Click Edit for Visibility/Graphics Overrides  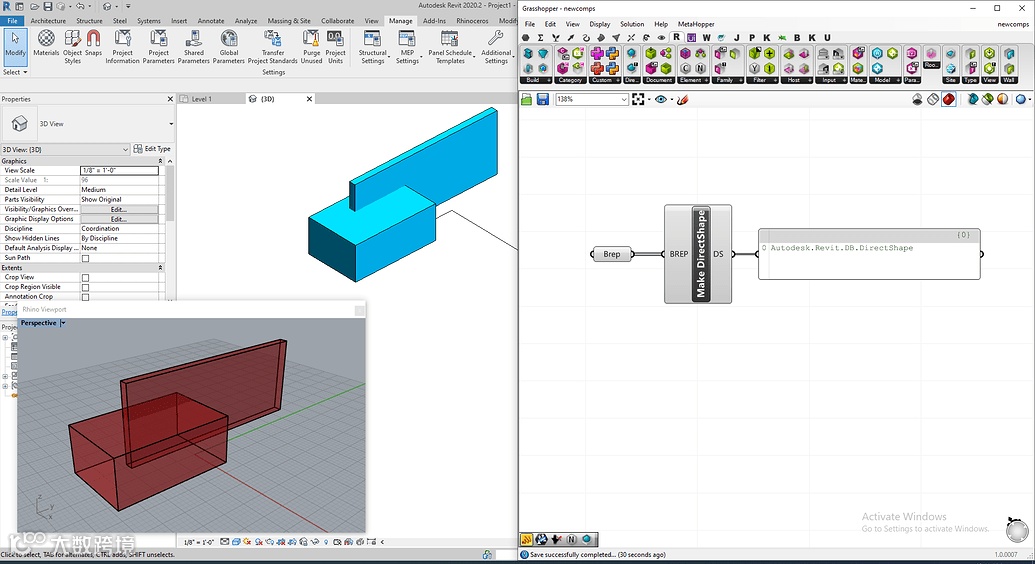[118, 209]
